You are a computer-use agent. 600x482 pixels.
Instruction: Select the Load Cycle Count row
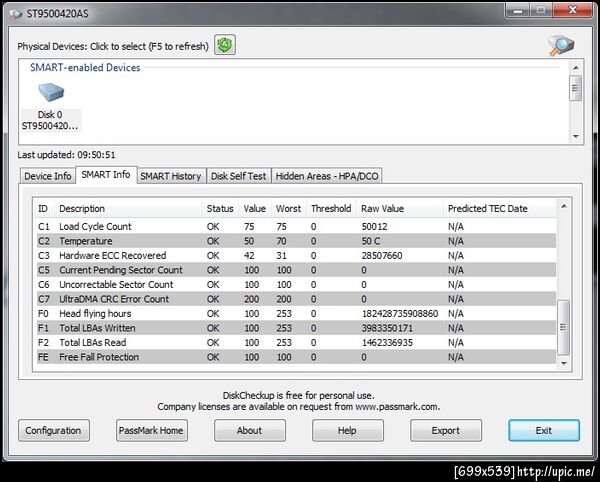tap(296, 226)
